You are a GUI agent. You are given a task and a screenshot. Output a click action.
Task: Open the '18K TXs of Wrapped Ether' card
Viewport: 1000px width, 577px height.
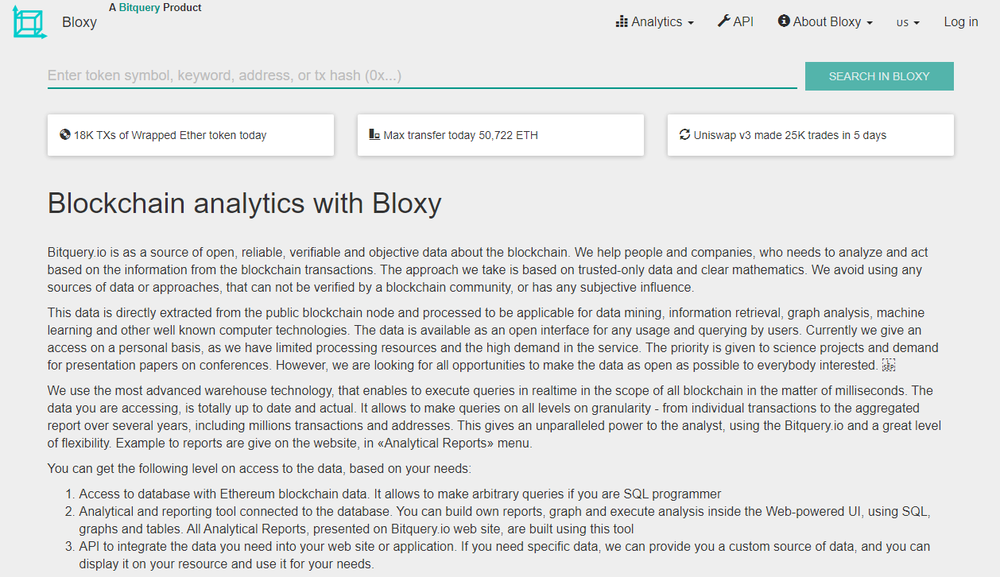pos(191,135)
